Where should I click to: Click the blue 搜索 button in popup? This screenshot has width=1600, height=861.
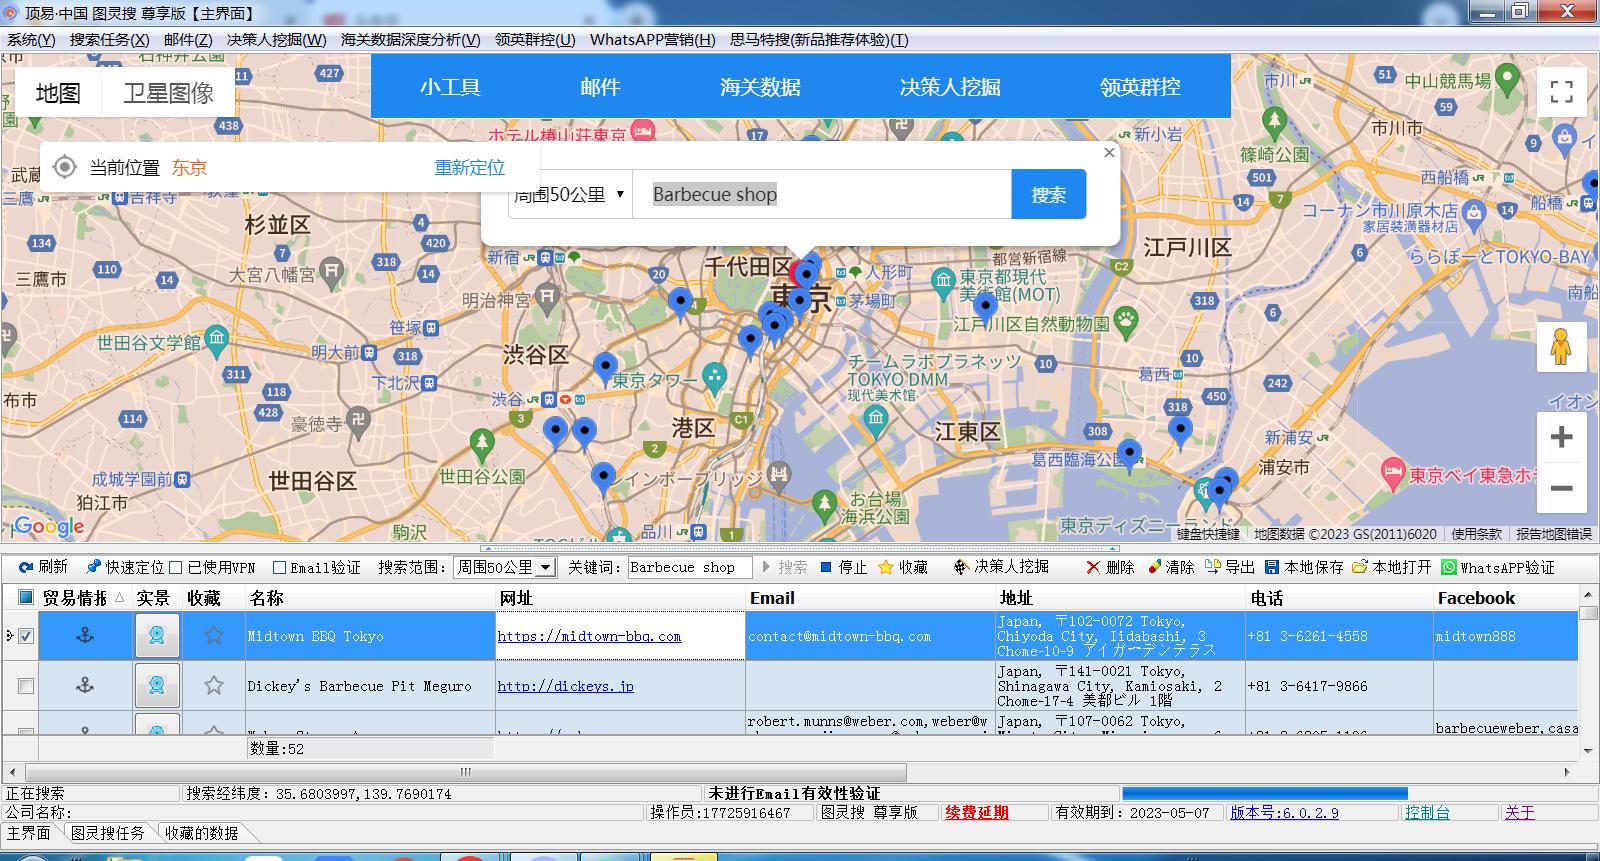tap(1049, 194)
